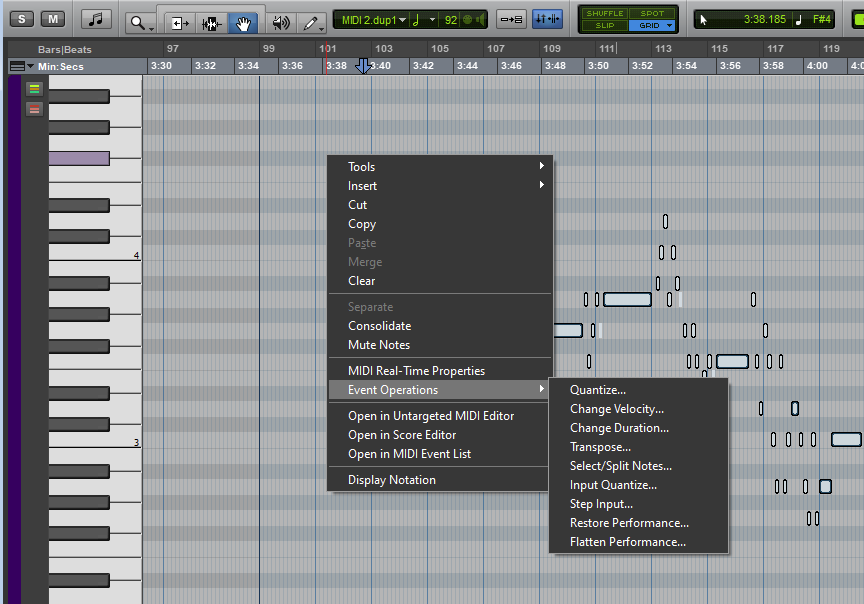Open the Transpose... dialog
Viewport: 864px width, 604px height.
click(x=639, y=447)
